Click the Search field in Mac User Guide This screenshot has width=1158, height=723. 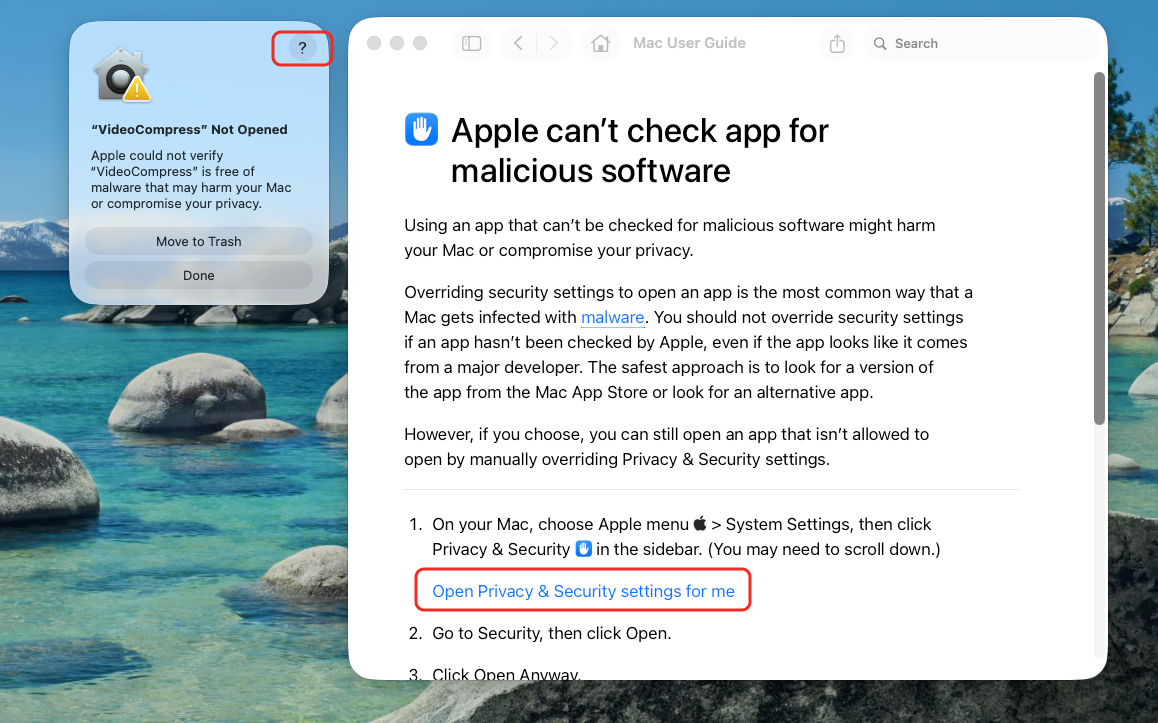point(981,44)
